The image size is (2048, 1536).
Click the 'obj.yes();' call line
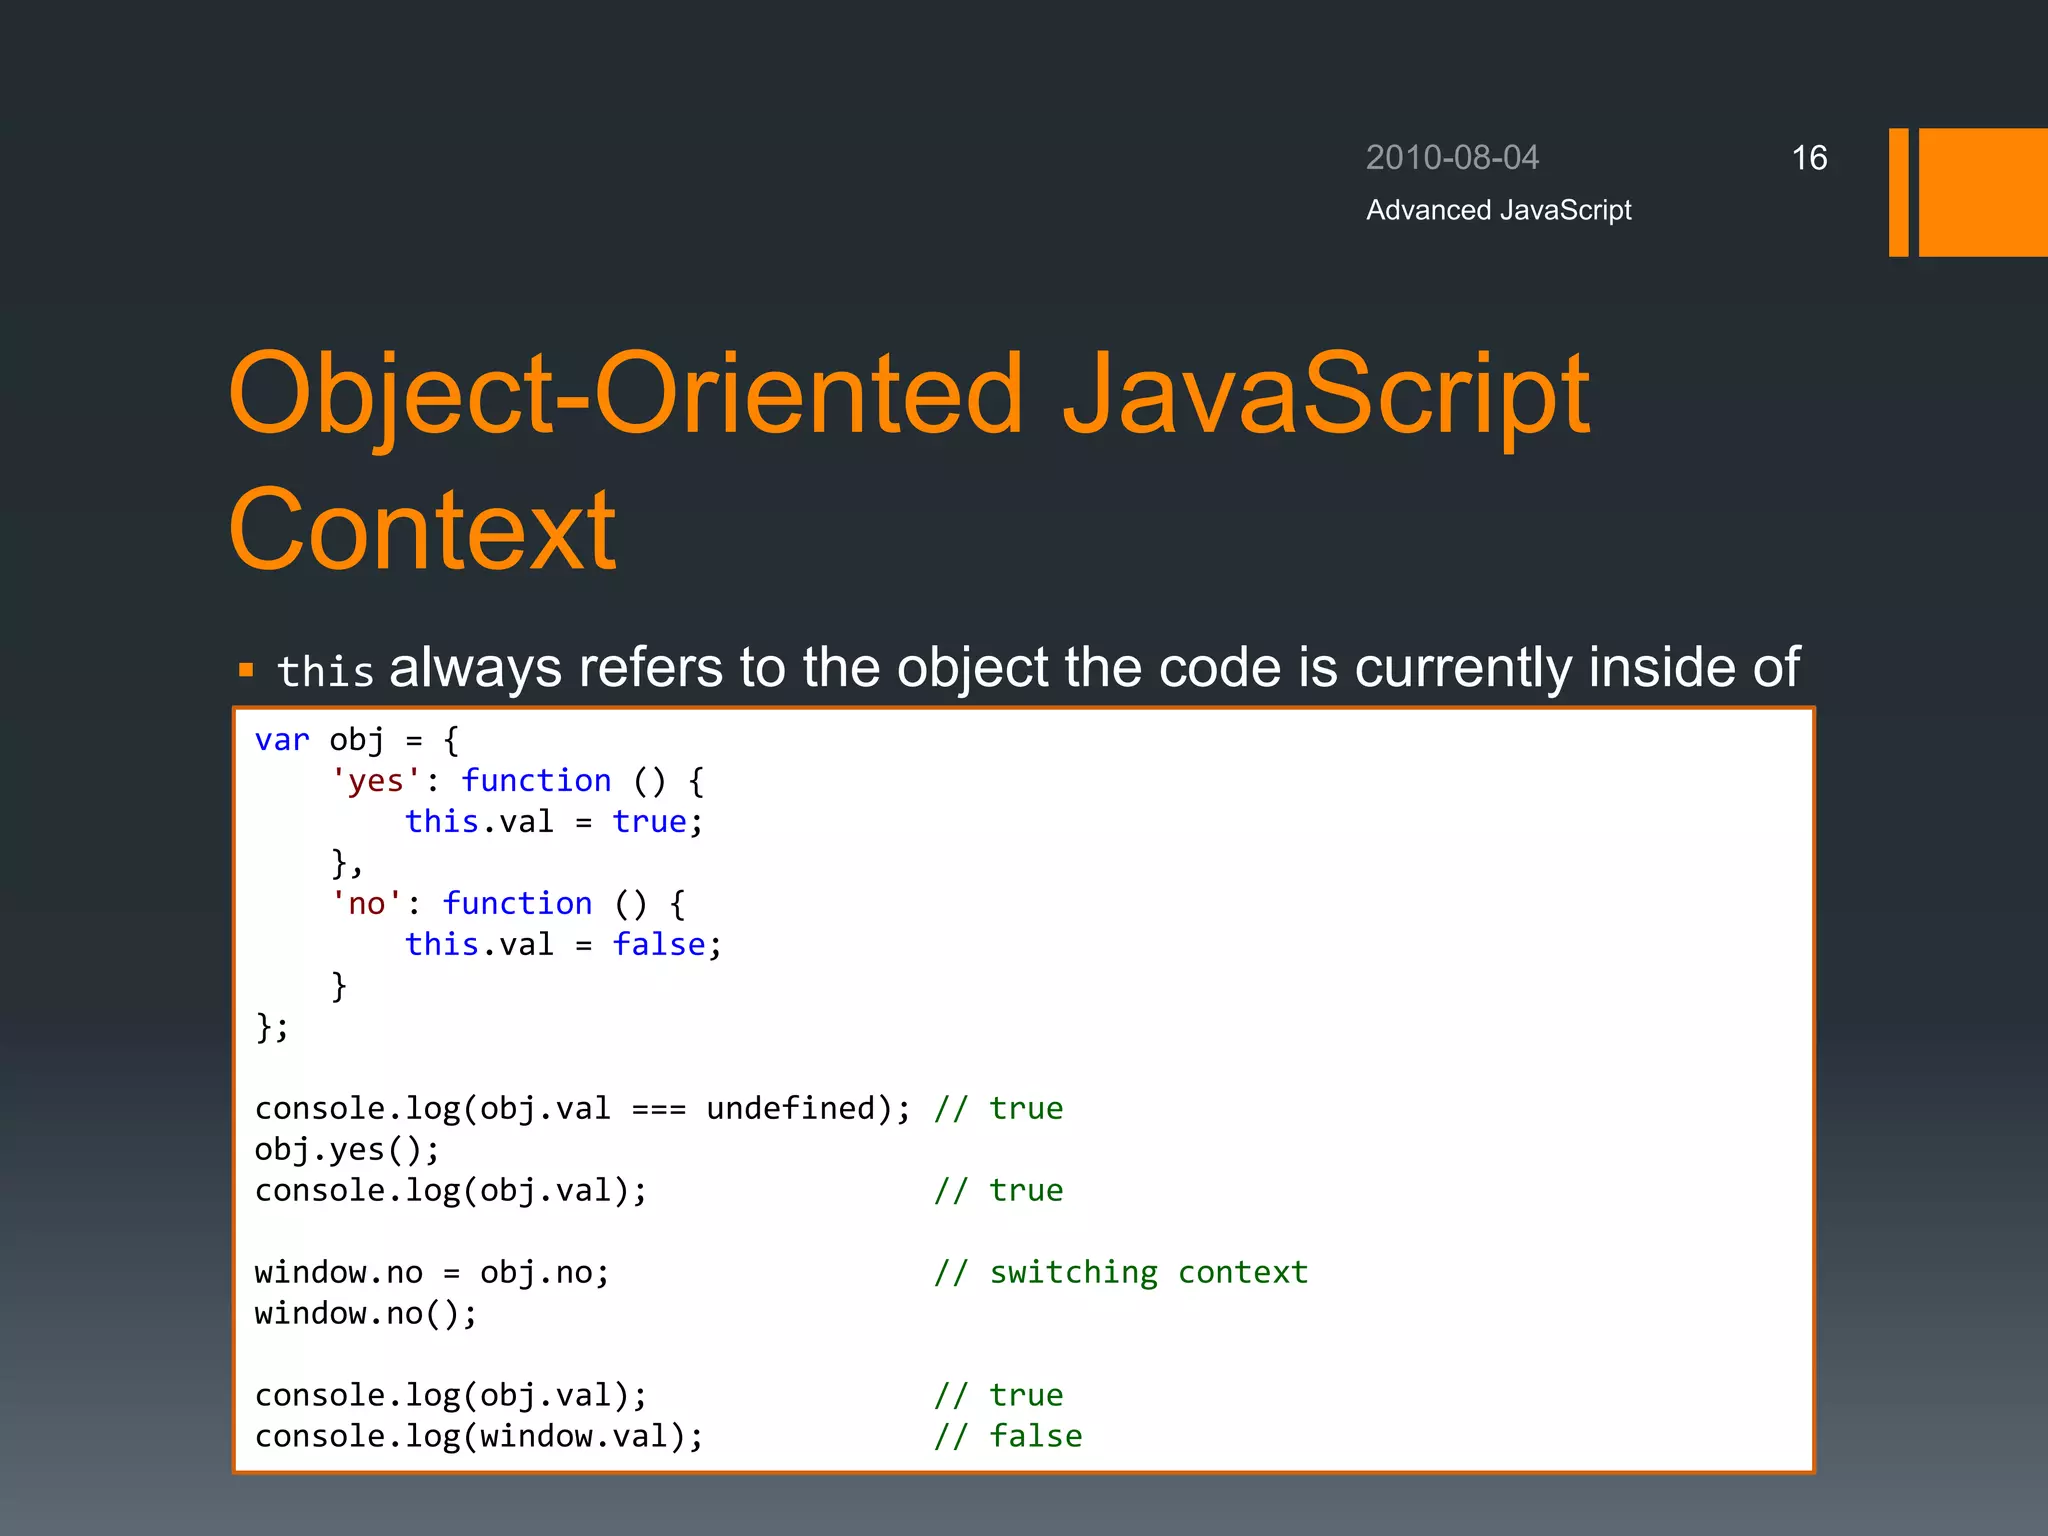346,1150
